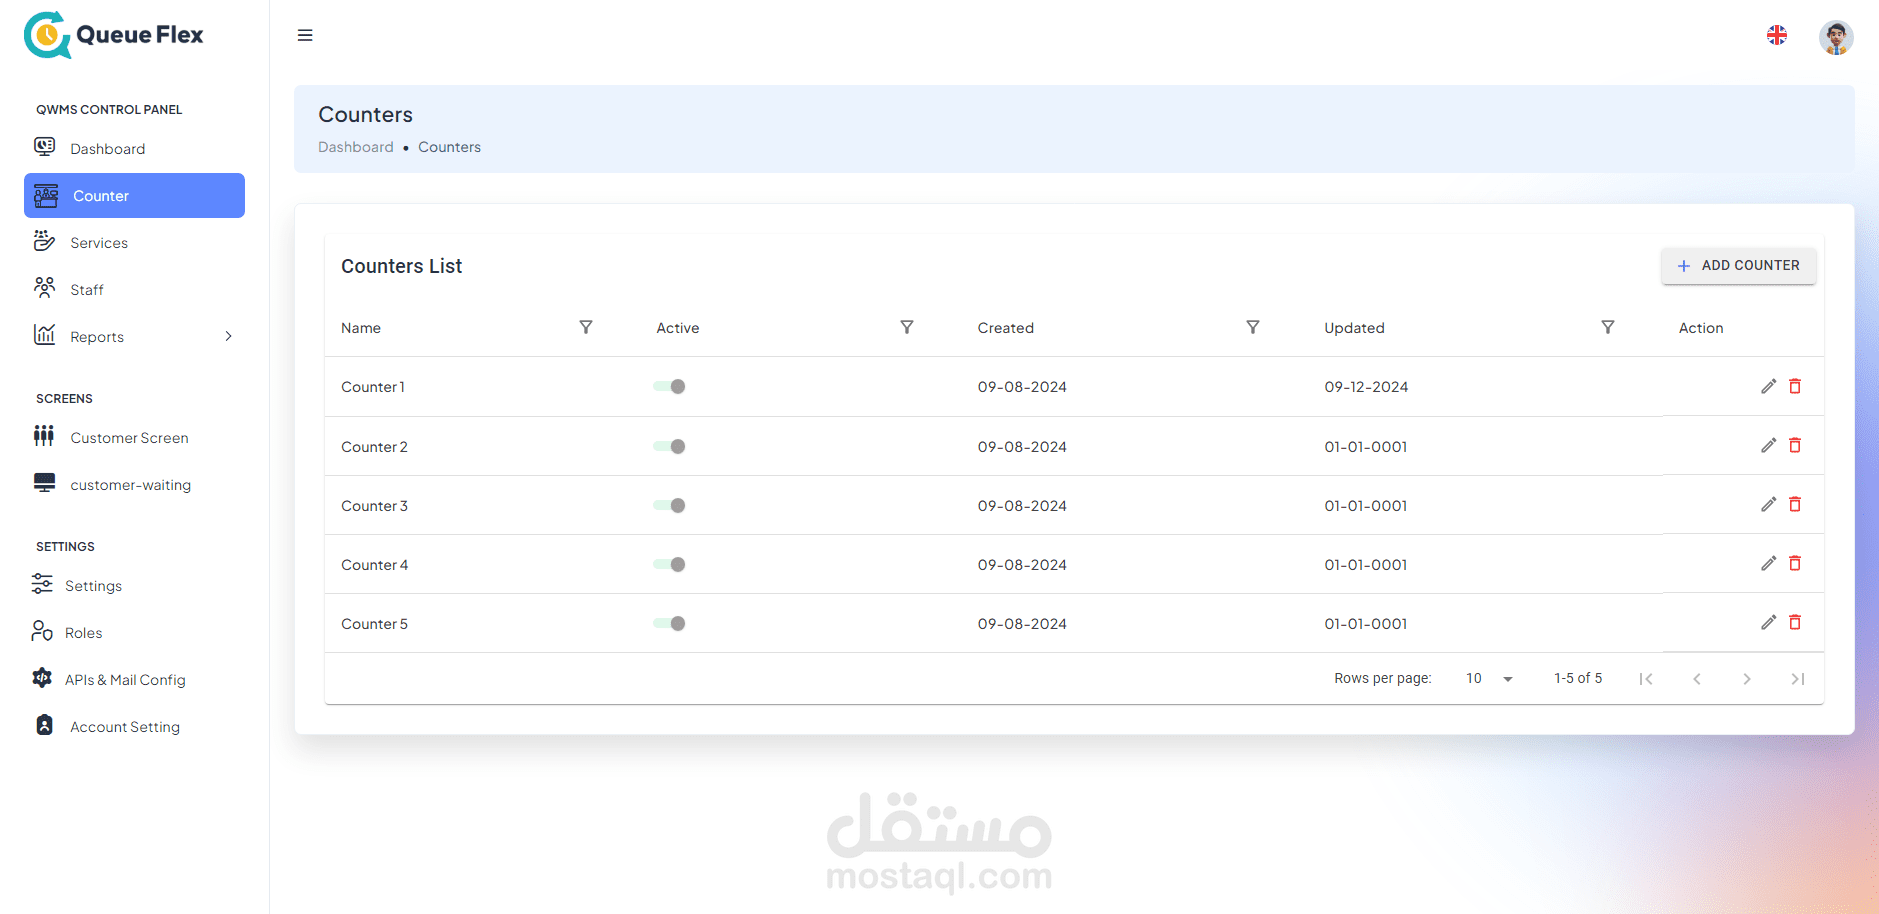Sort by the Created column header
The width and height of the screenshot is (1879, 914).
(x=1006, y=328)
